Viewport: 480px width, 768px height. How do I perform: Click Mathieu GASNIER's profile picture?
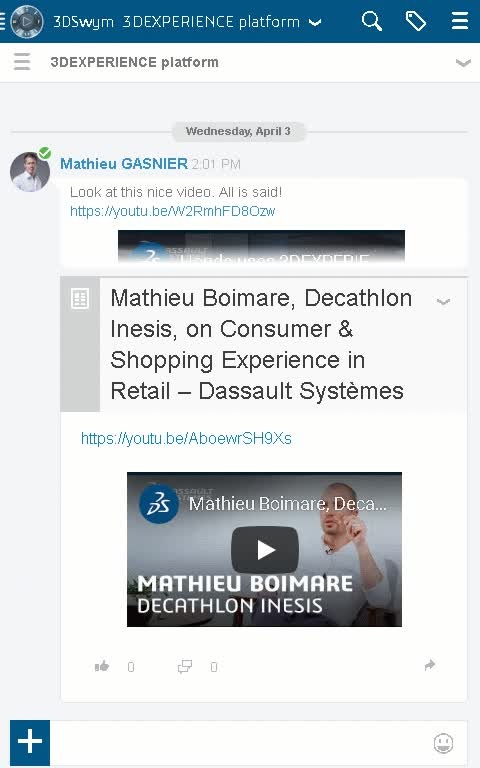[30, 171]
